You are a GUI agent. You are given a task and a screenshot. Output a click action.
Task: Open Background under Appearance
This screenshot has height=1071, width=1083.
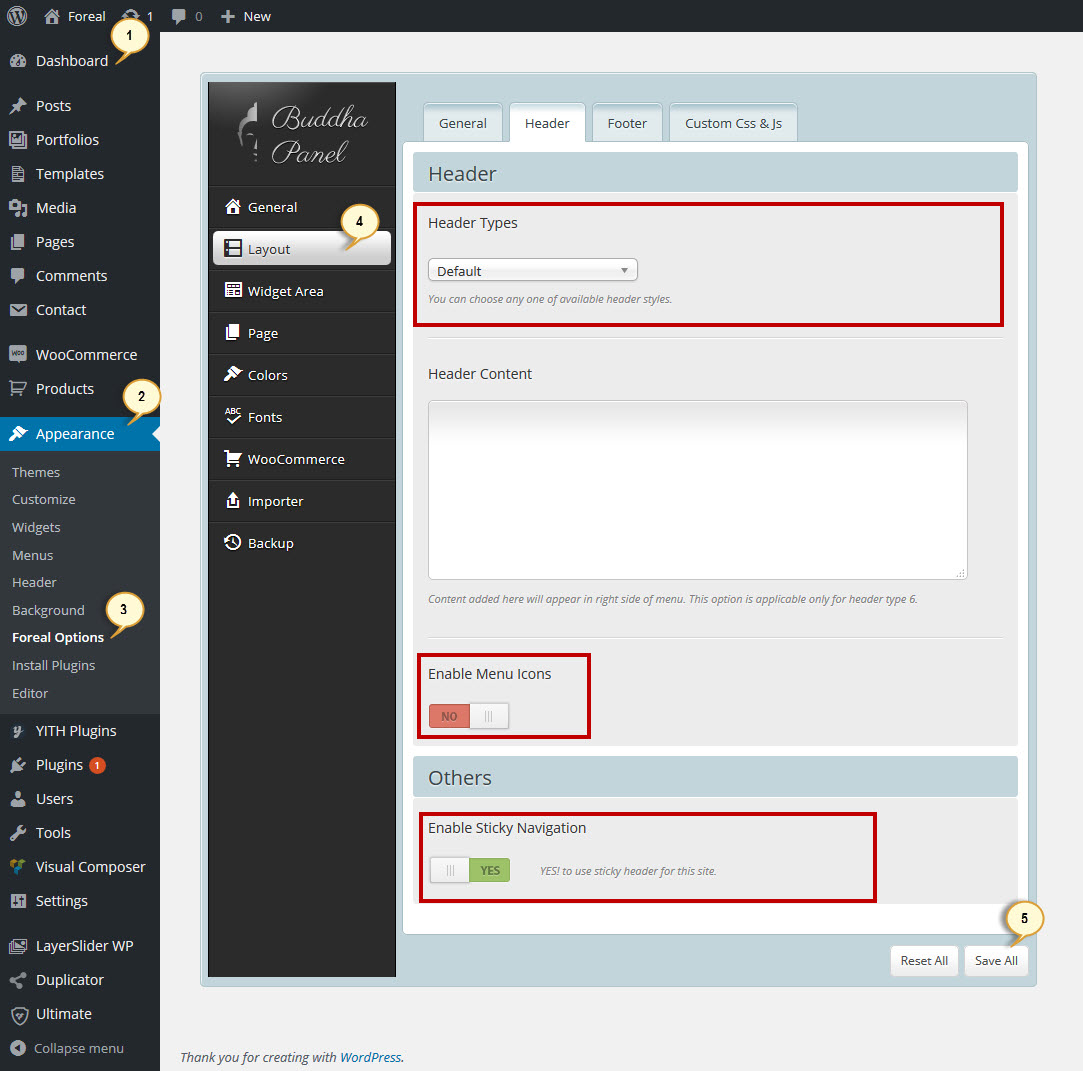coord(48,610)
